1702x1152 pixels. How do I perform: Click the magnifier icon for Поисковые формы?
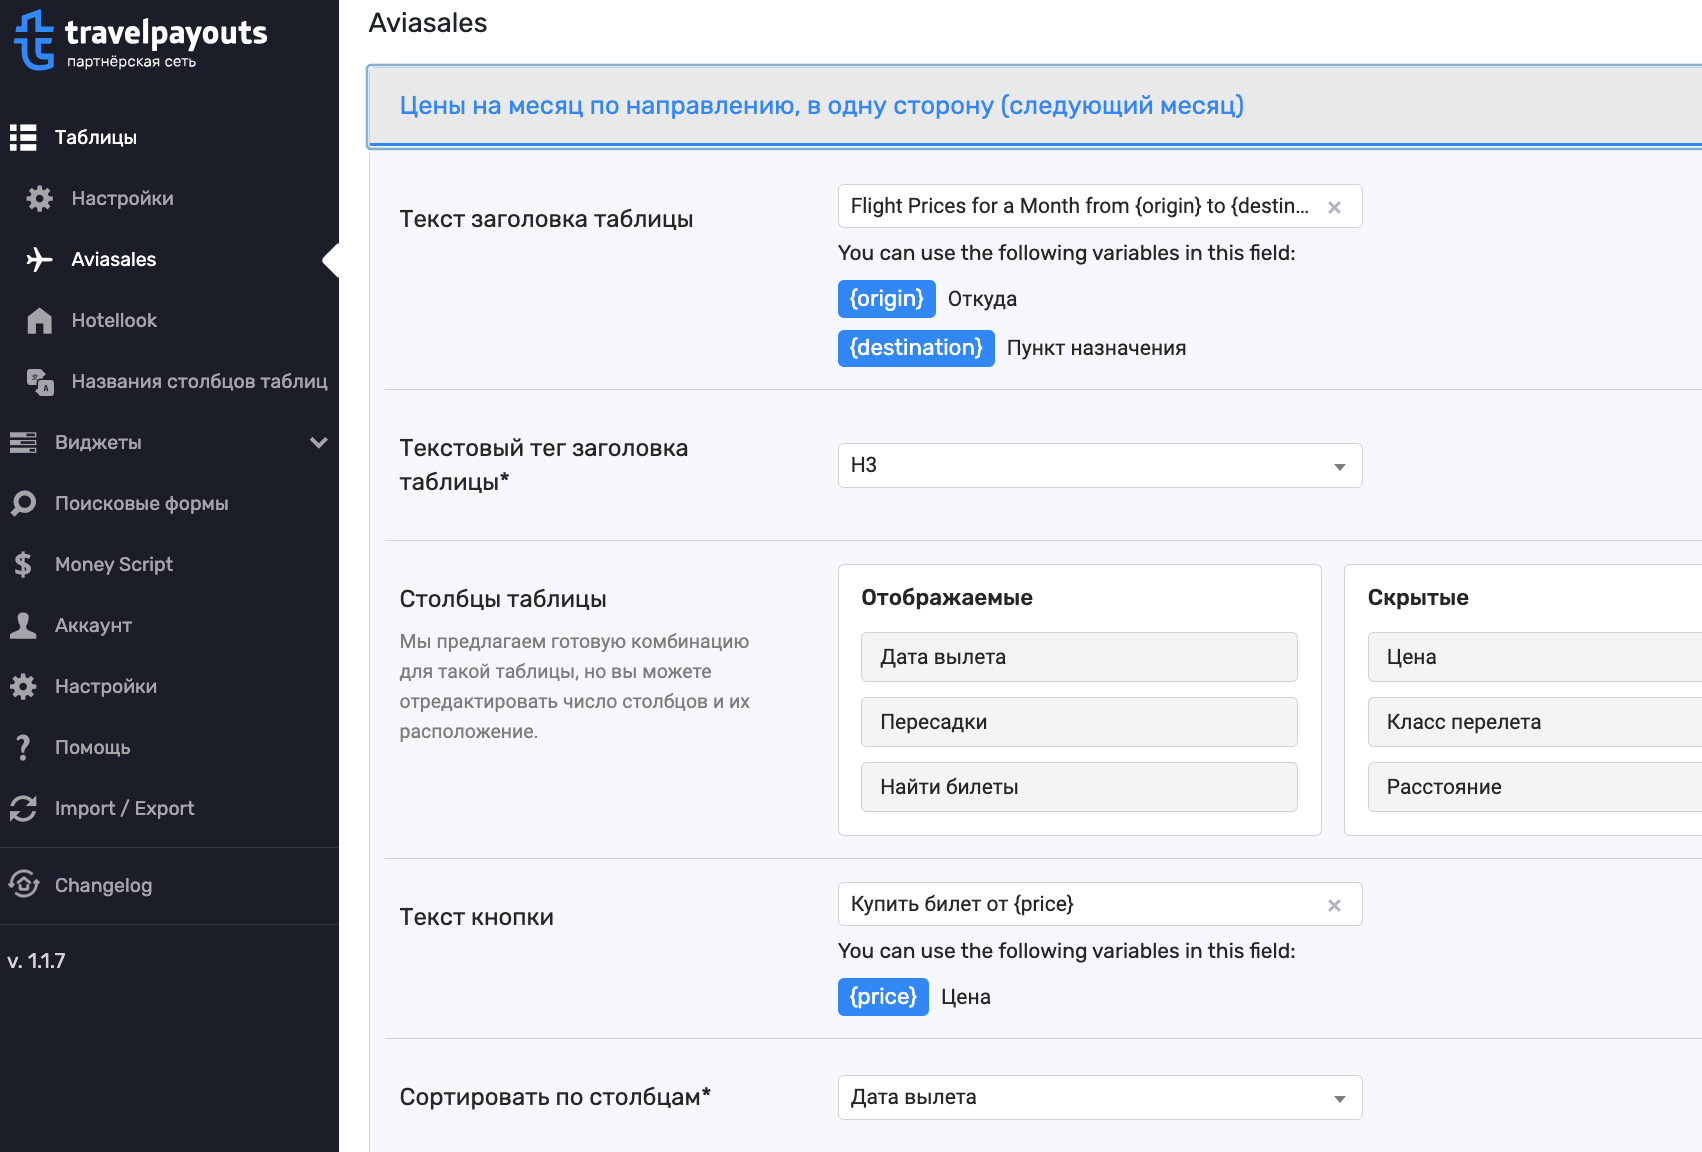pyautogui.click(x=23, y=503)
